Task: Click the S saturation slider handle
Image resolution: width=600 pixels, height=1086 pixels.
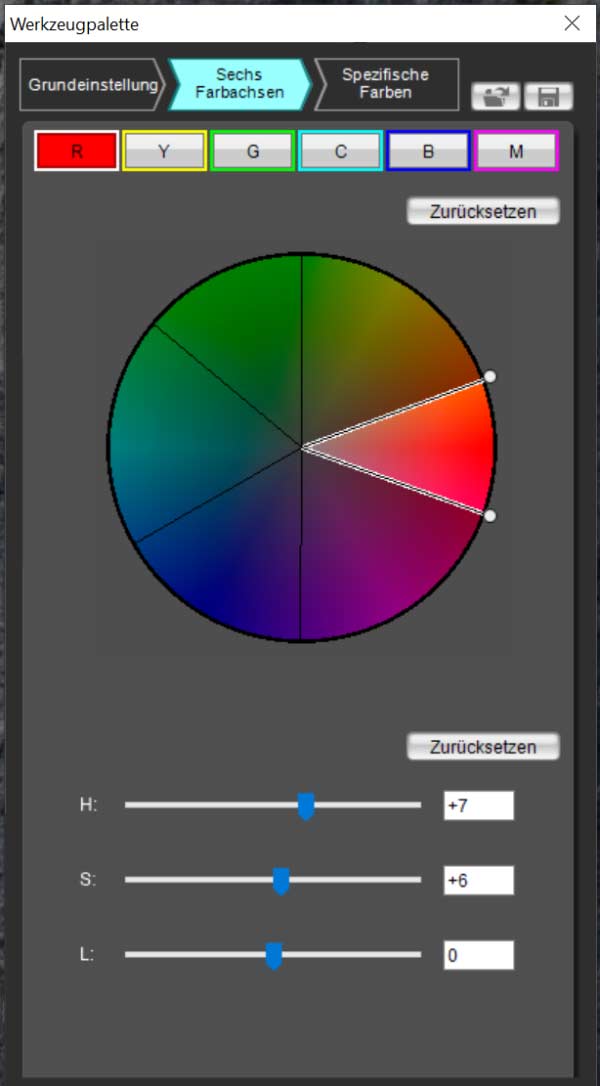Action: click(281, 880)
